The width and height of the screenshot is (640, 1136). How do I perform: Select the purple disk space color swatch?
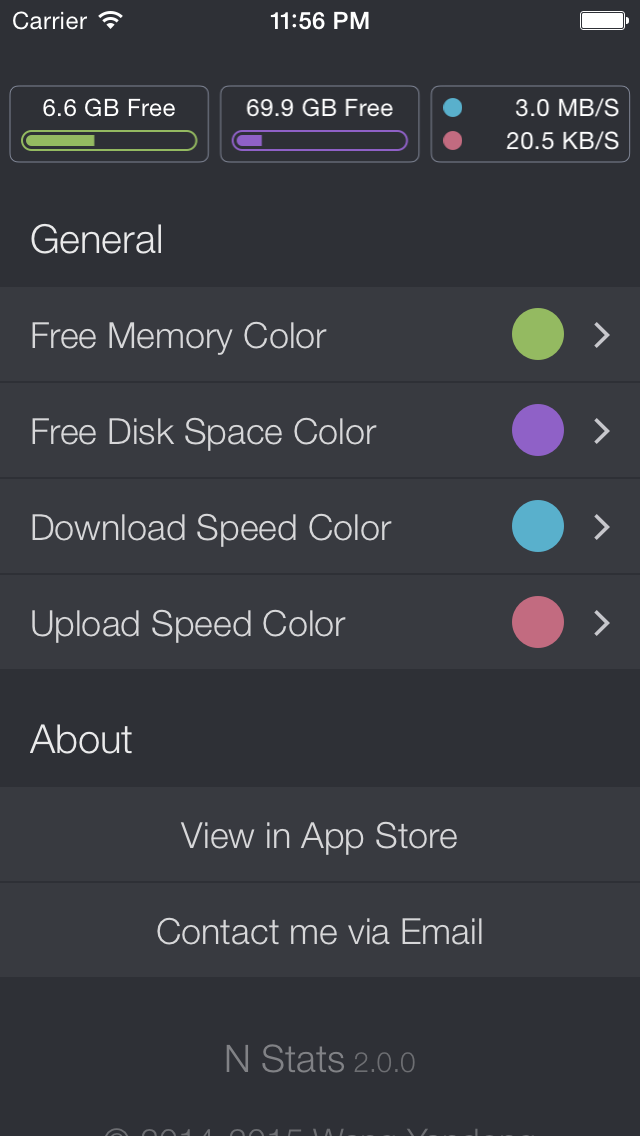coord(537,431)
